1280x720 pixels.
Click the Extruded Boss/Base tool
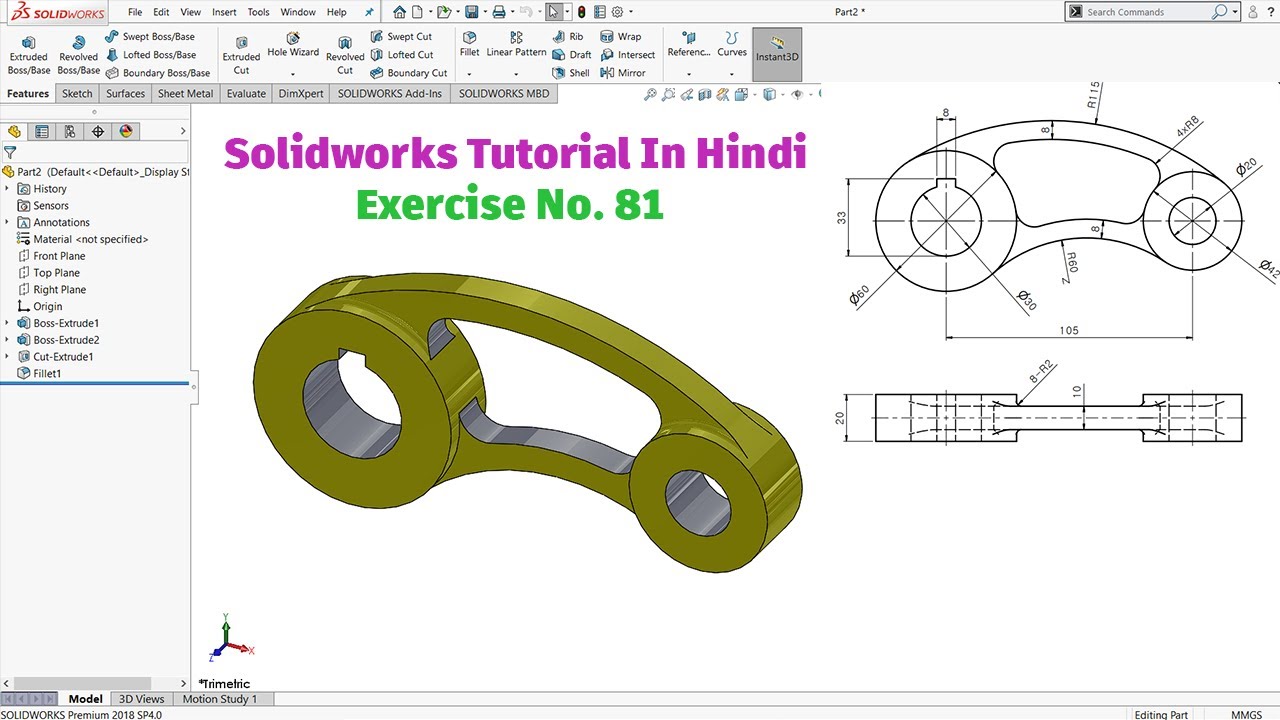tap(29, 56)
